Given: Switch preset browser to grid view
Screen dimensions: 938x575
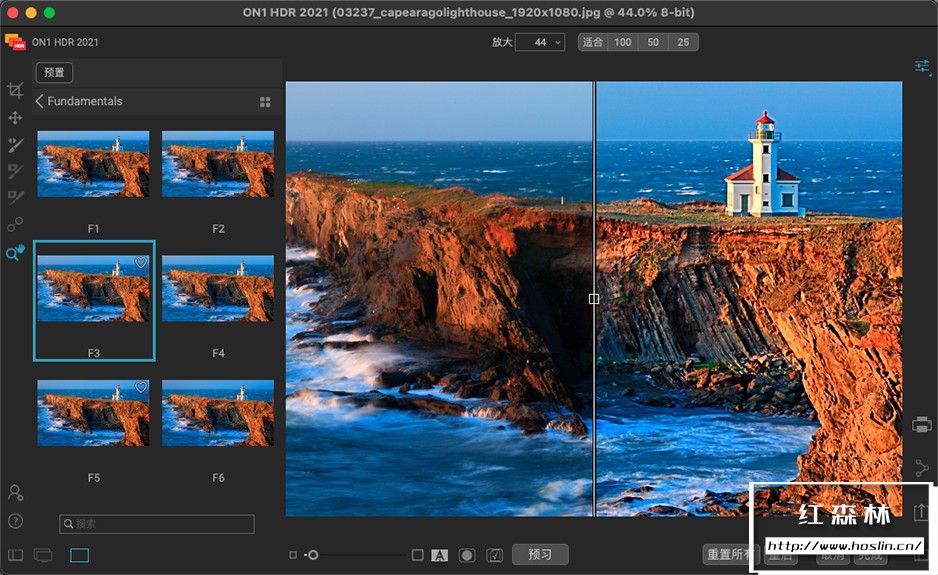Looking at the screenshot, I should (x=265, y=102).
